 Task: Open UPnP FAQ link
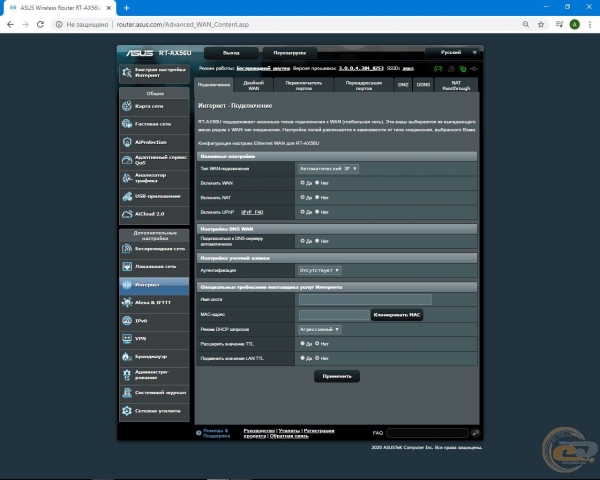[x=252, y=212]
